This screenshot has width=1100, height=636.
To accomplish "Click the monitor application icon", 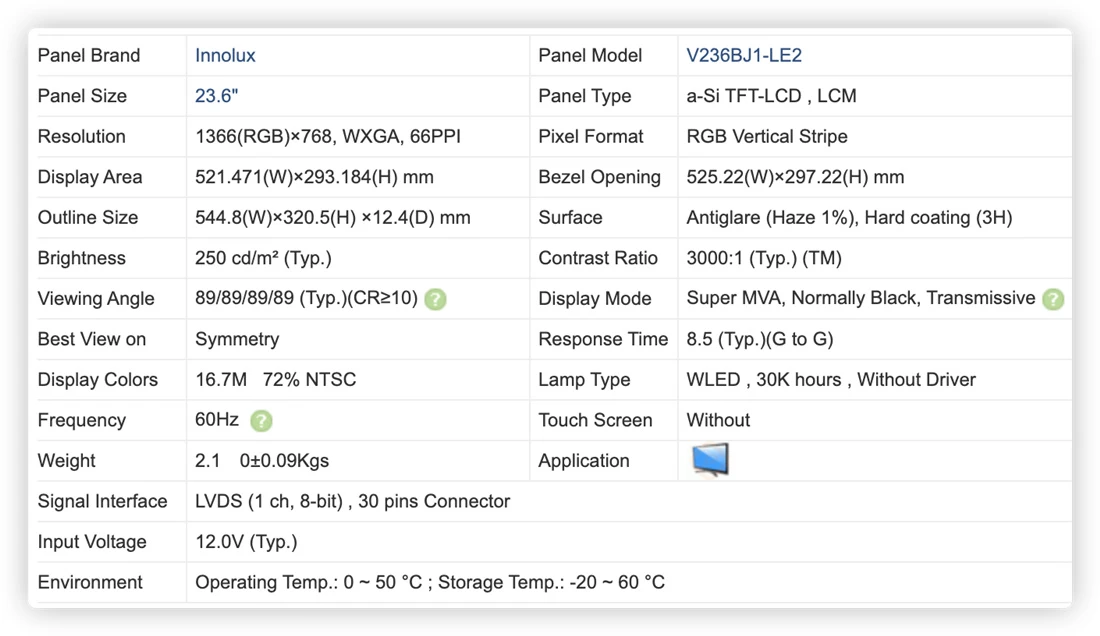I will point(710,460).
